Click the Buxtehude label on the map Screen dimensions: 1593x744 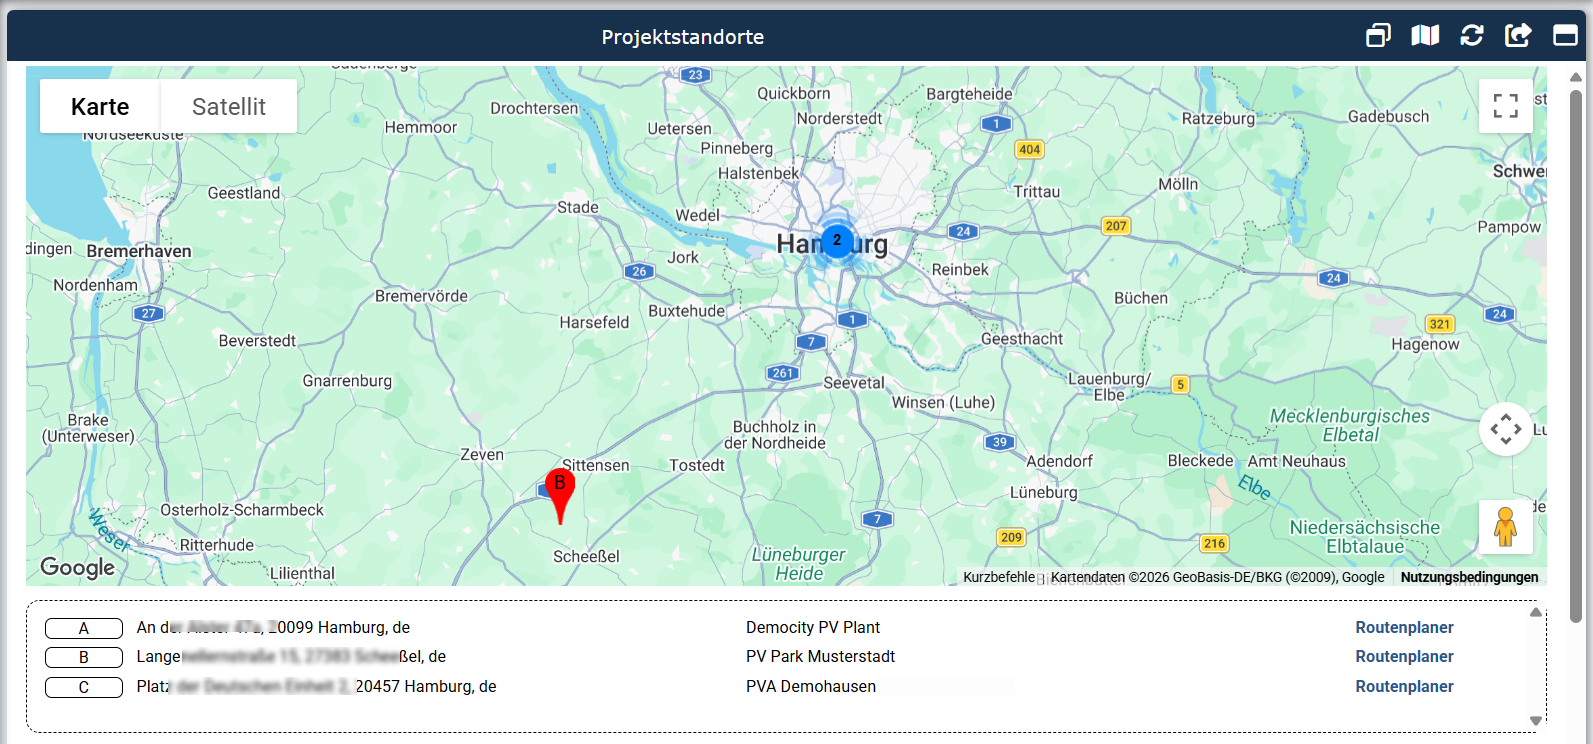coord(687,311)
